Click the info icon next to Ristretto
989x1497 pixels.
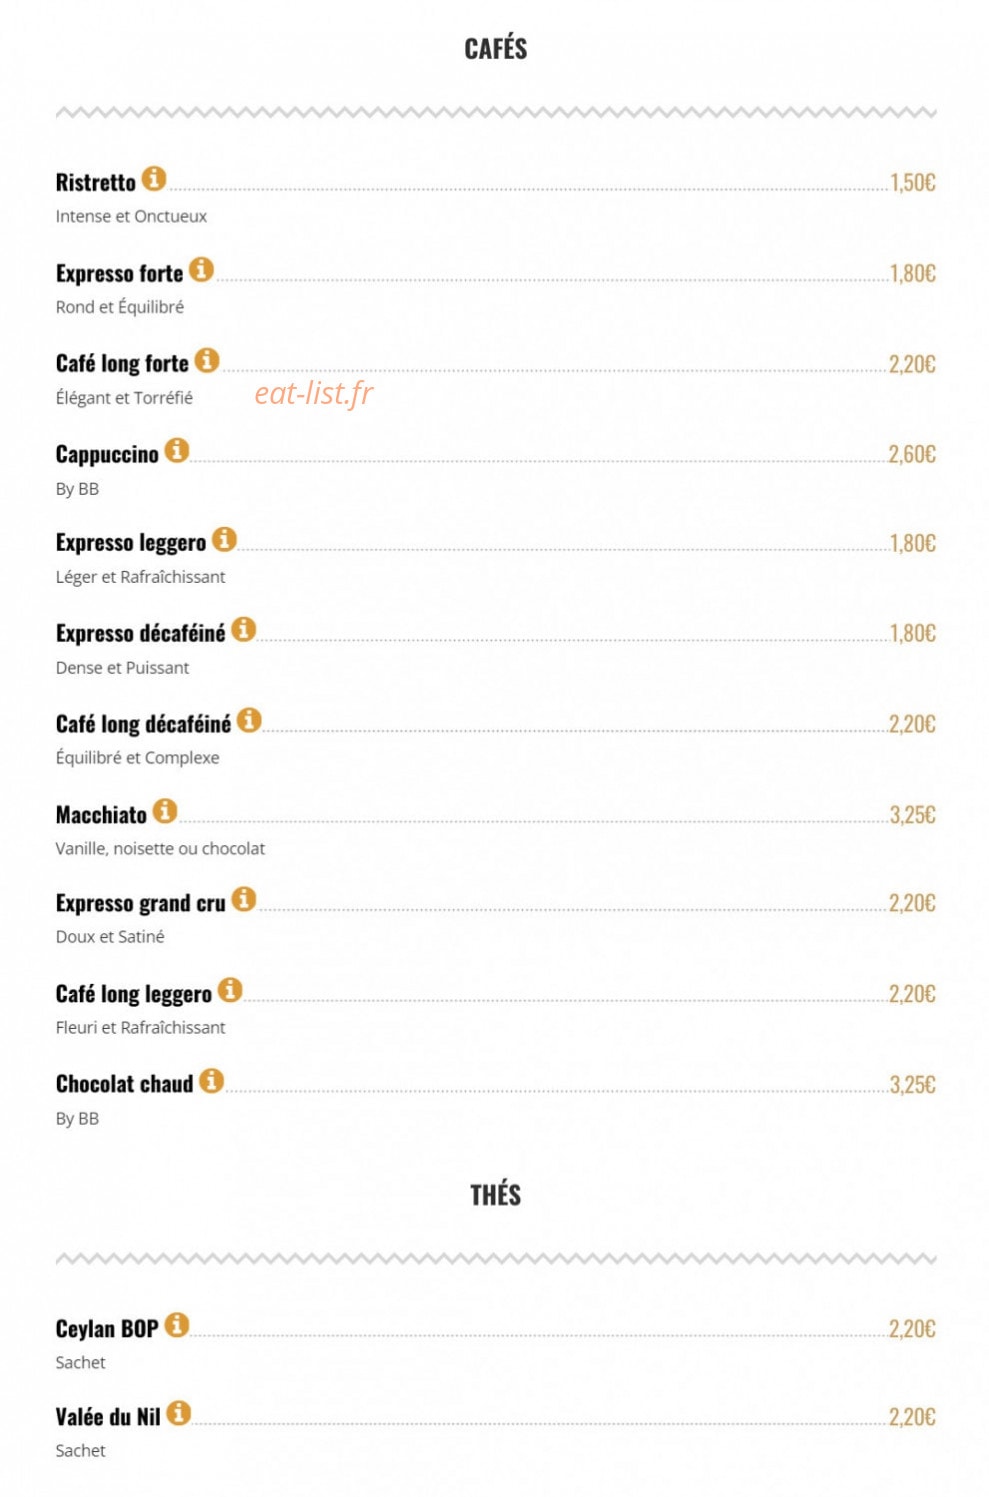click(x=153, y=179)
